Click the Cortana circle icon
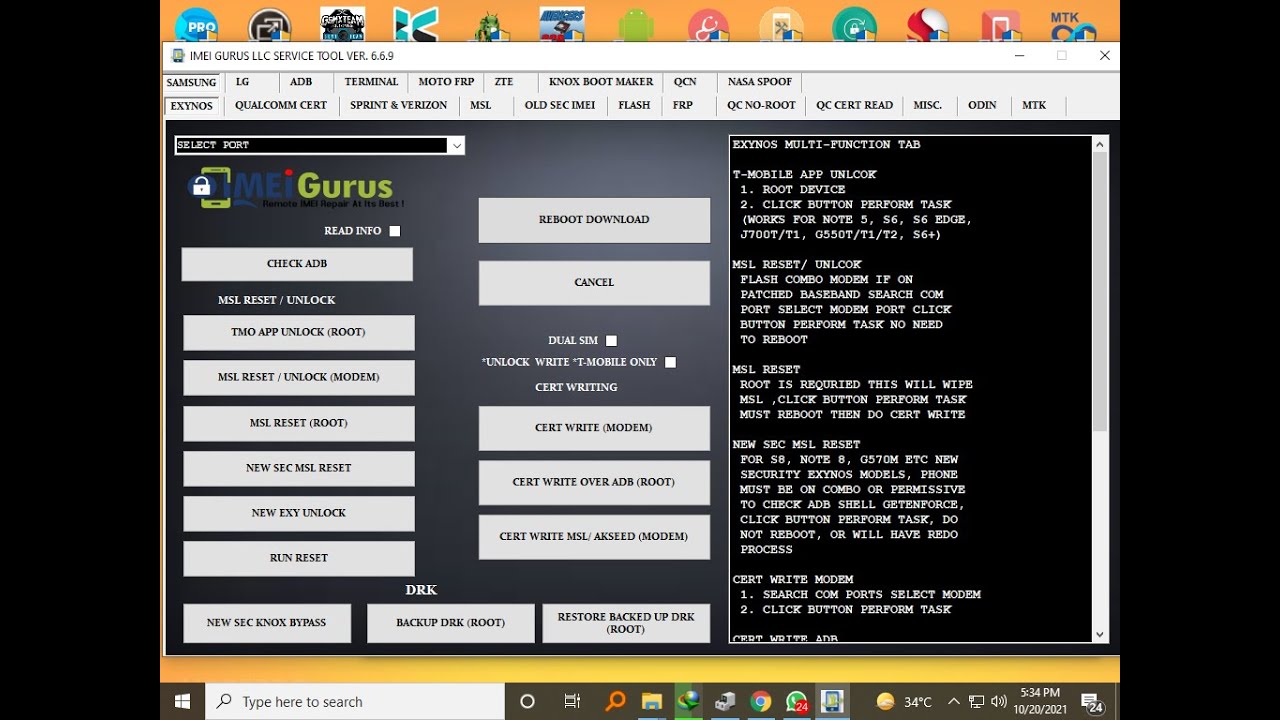The height and width of the screenshot is (720, 1280). pos(528,701)
